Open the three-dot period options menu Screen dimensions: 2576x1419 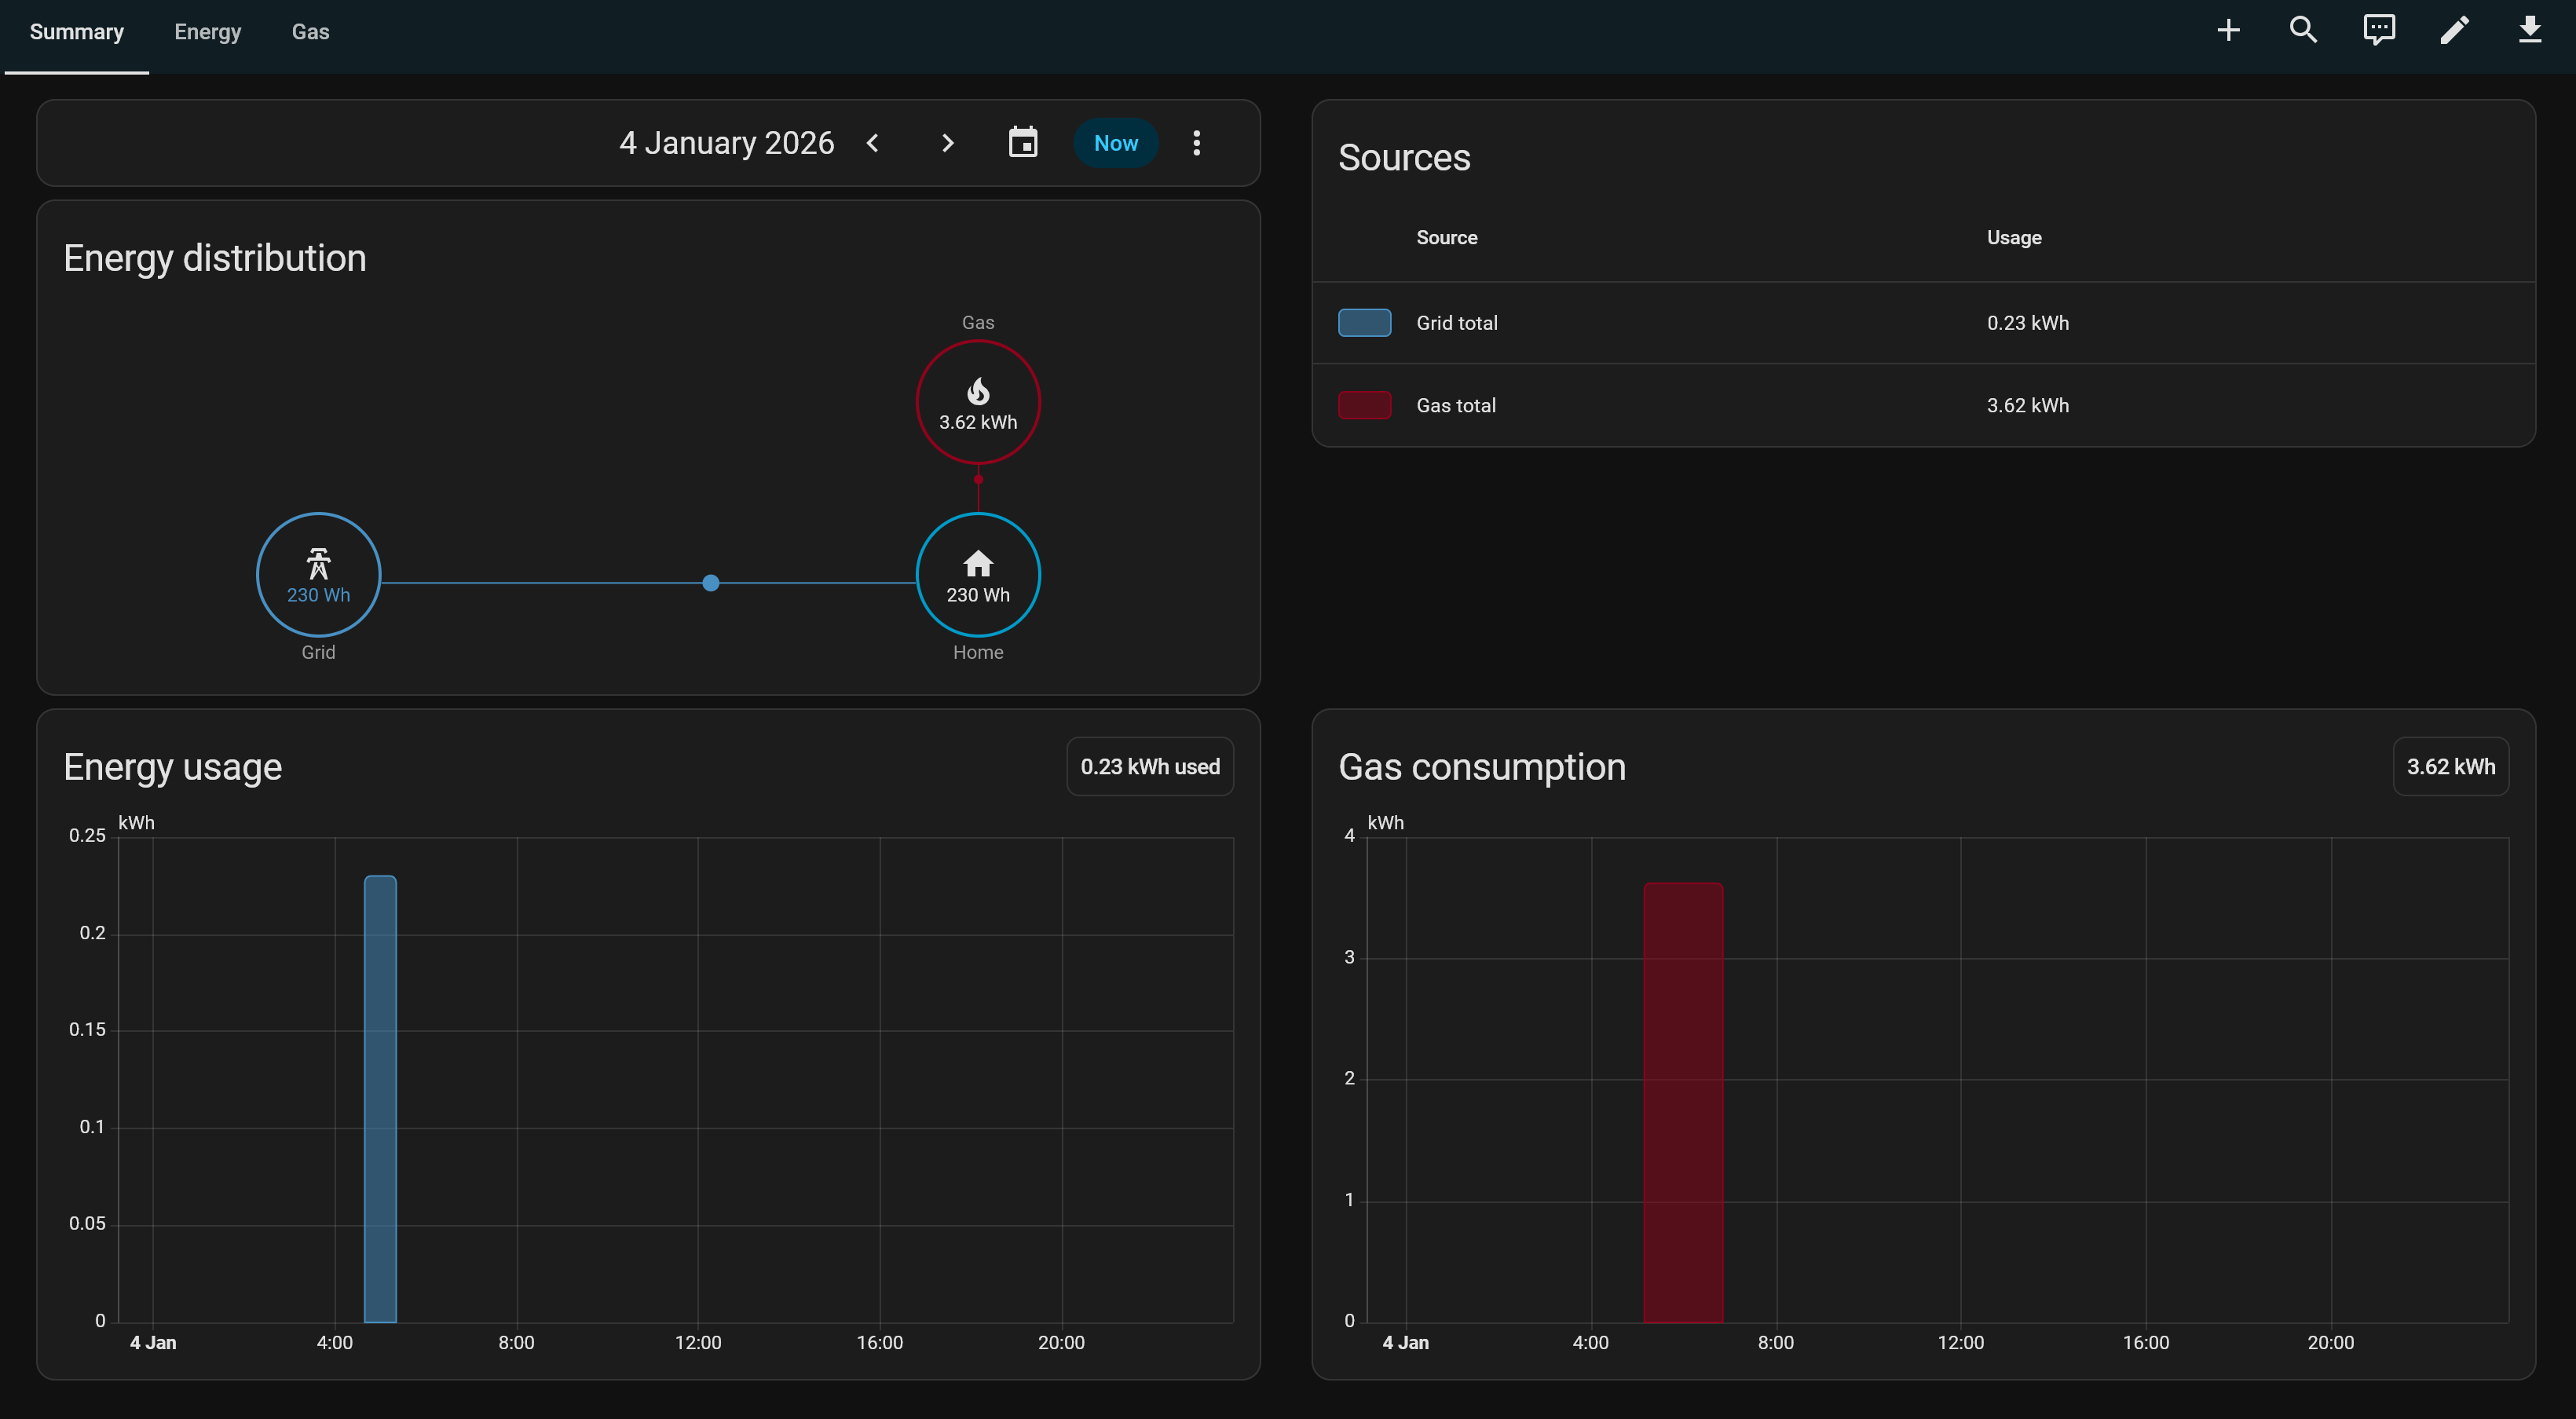pos(1196,143)
